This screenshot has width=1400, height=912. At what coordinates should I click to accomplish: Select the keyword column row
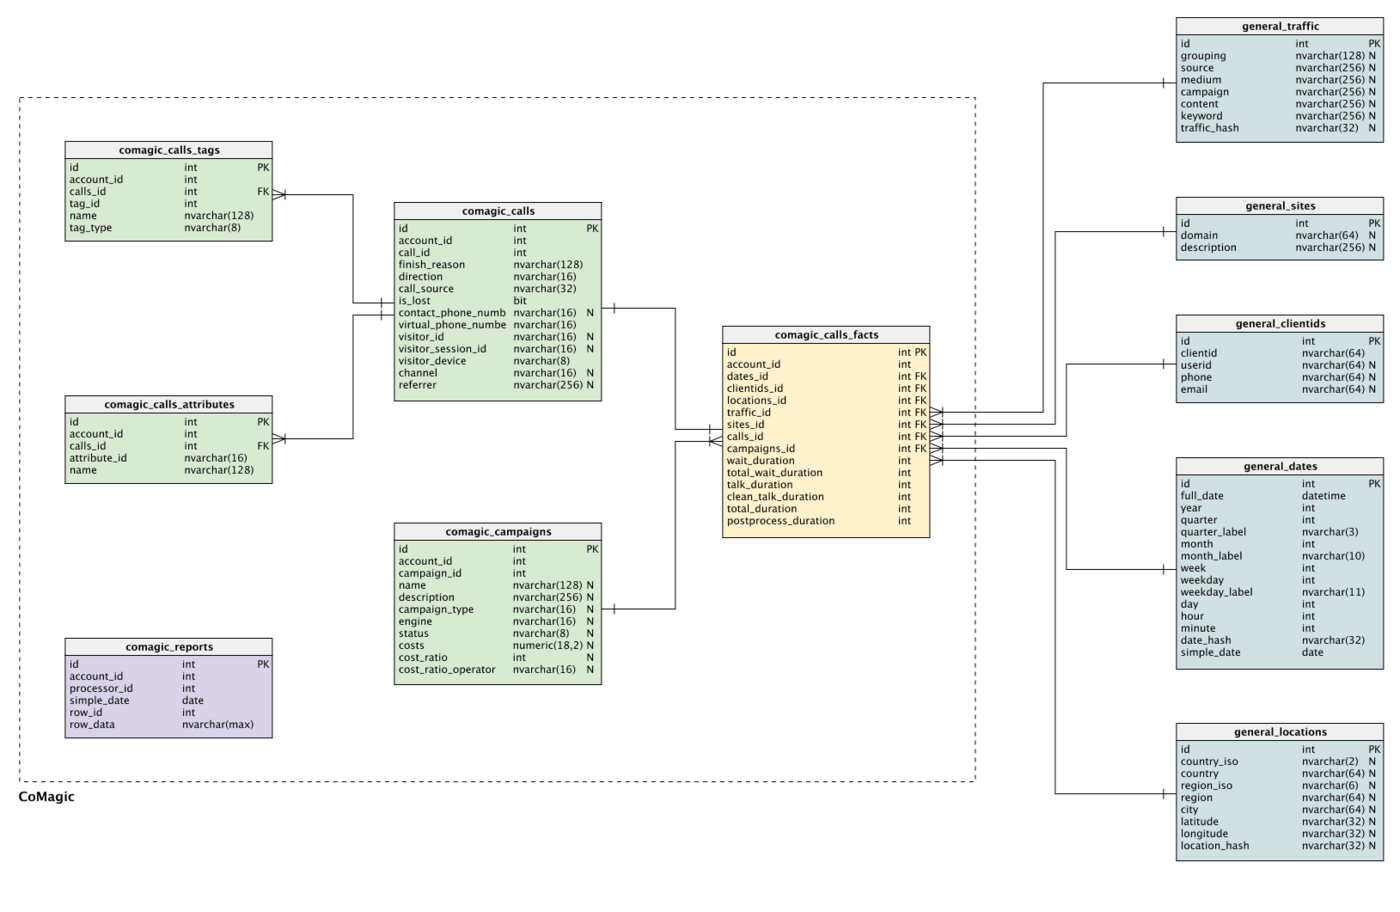1280,116
